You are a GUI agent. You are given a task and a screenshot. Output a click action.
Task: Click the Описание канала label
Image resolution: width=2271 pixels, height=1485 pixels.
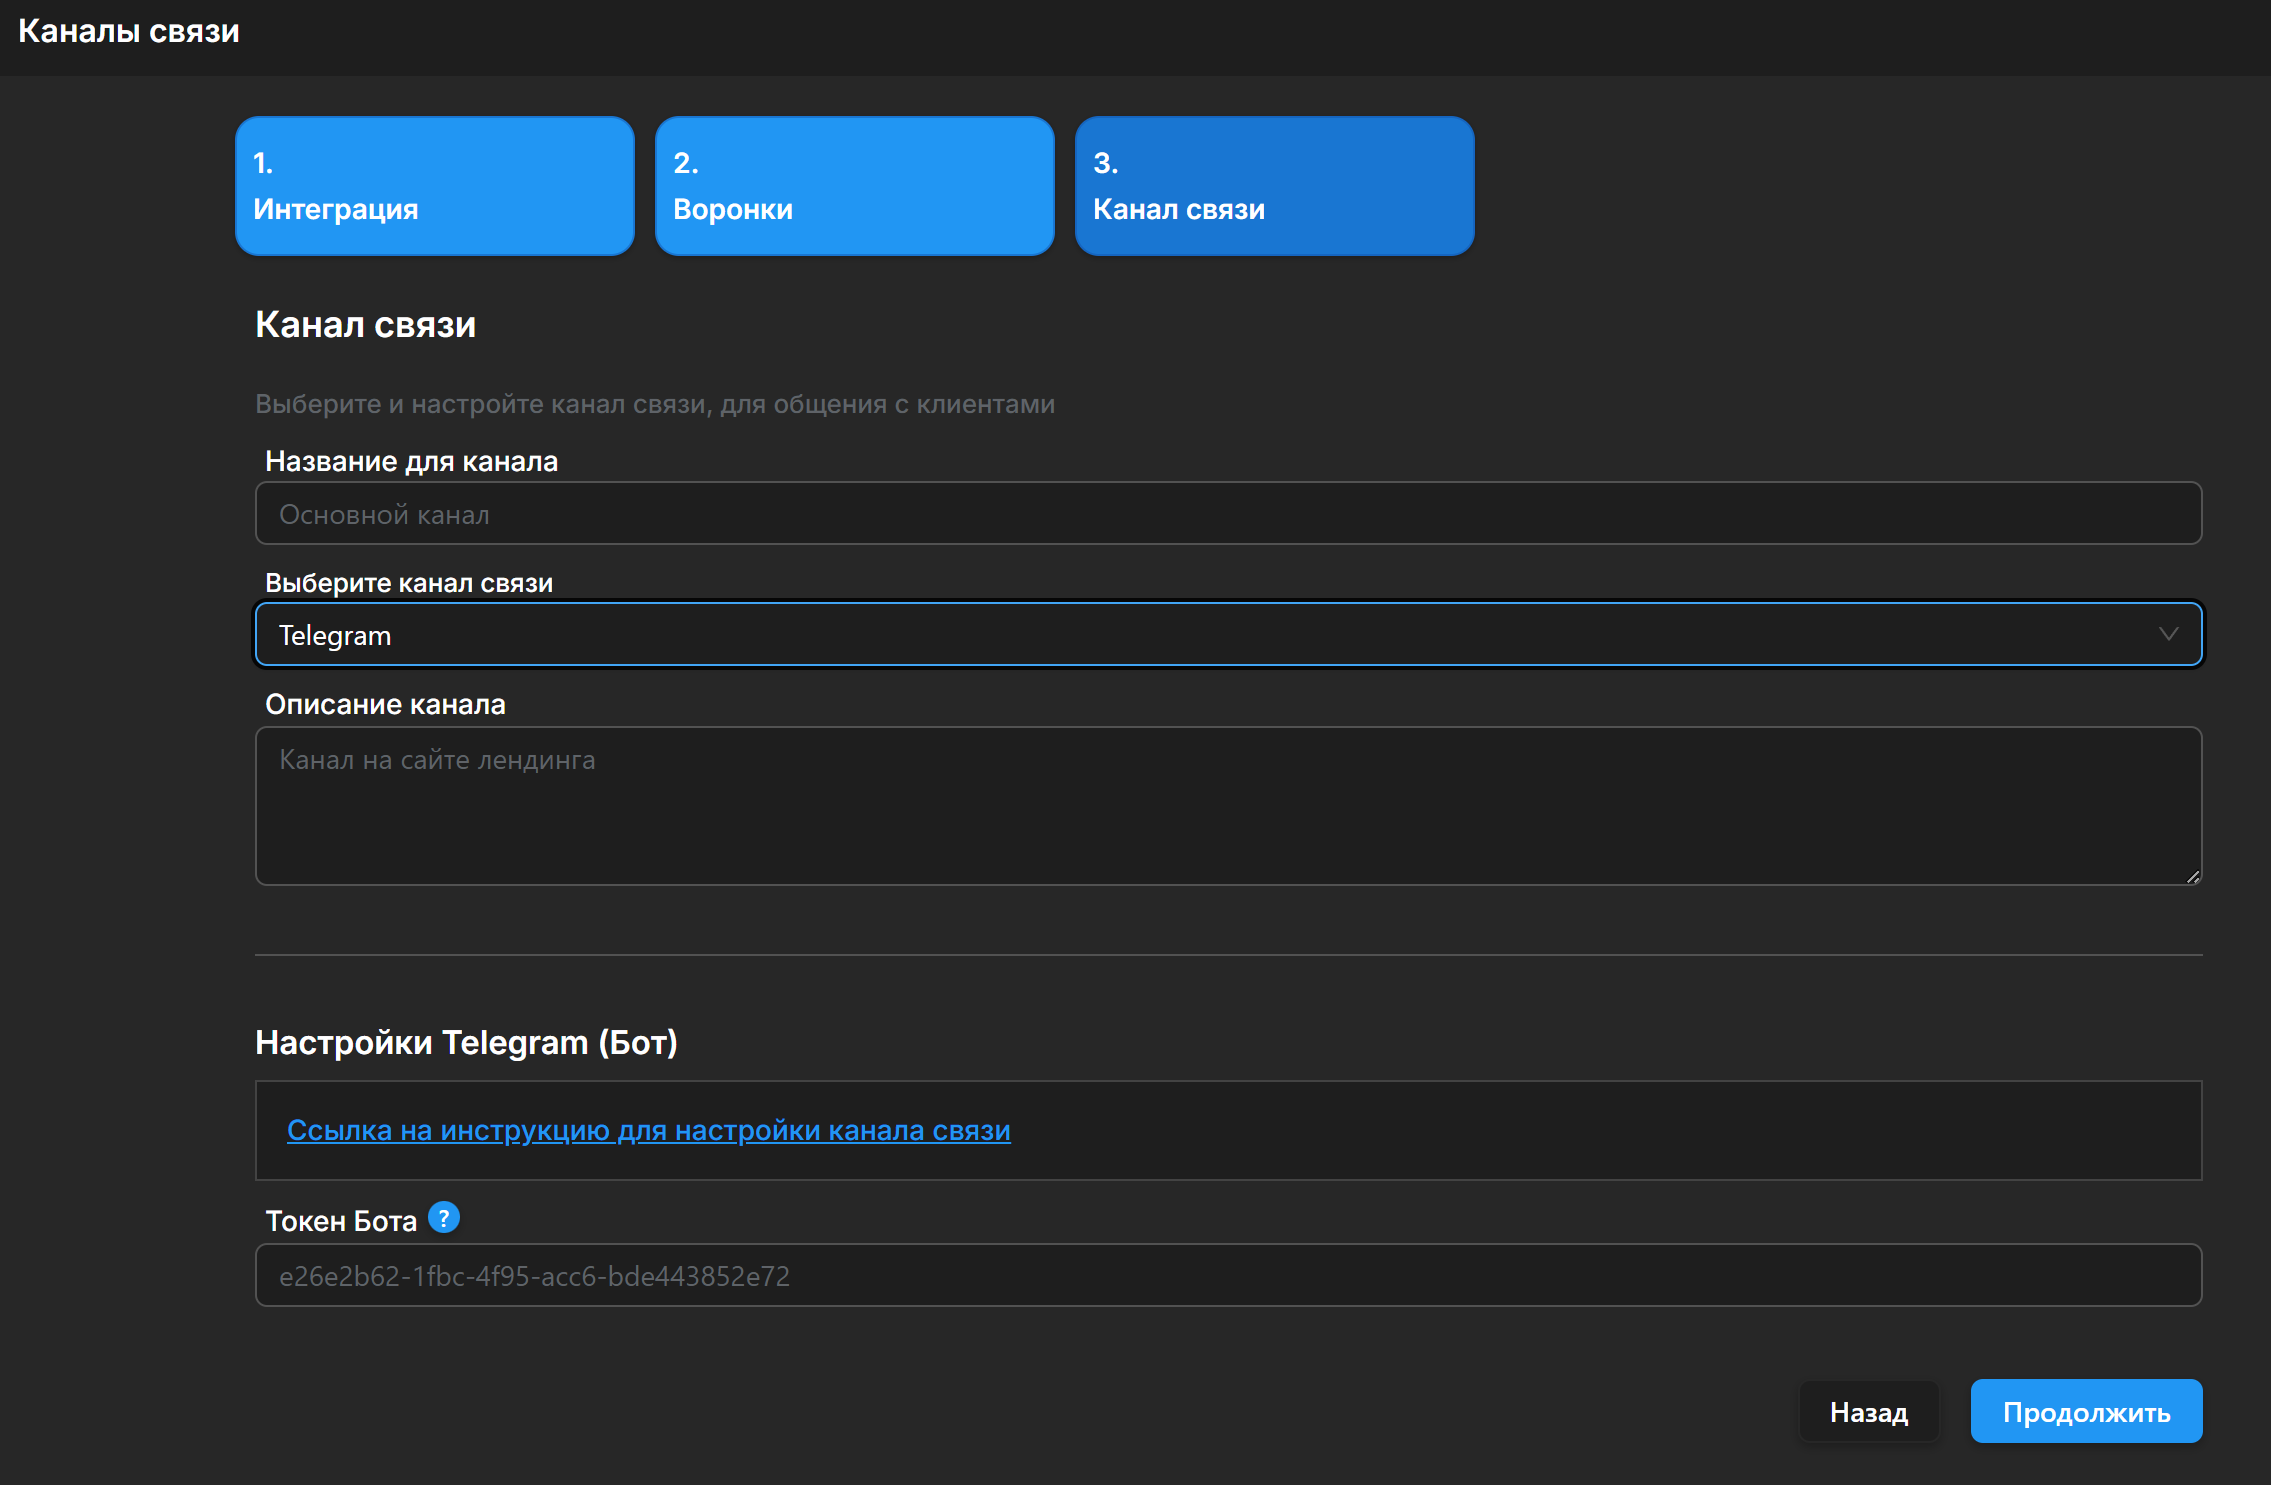[385, 704]
